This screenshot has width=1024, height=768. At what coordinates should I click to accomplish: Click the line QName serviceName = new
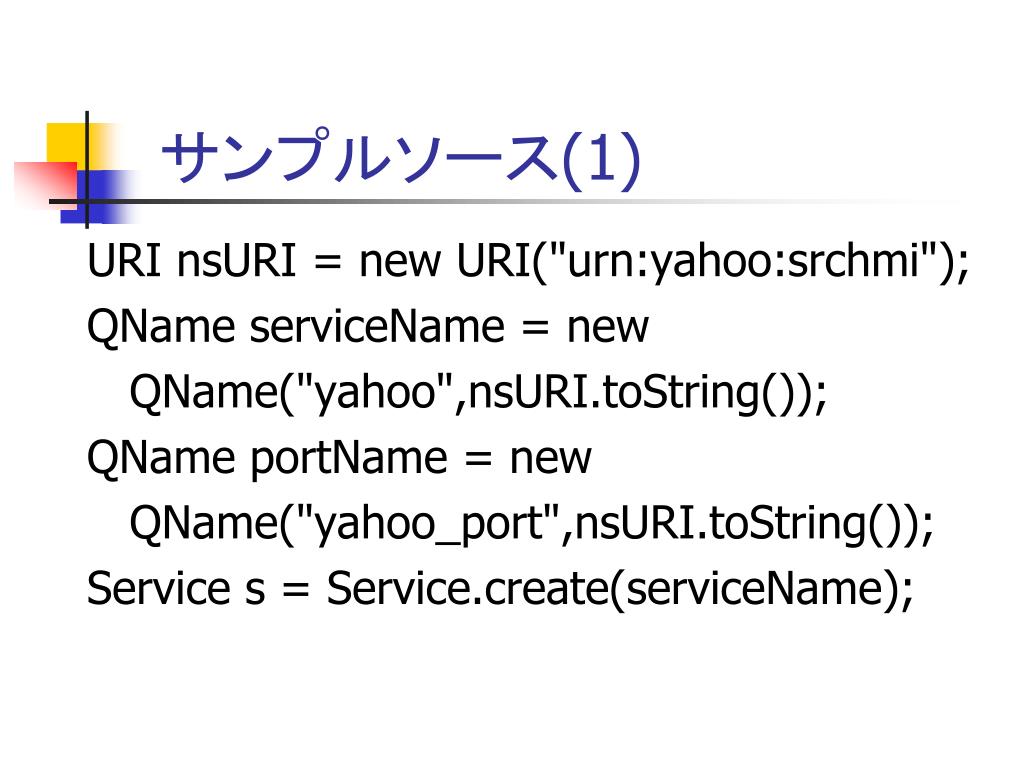(x=368, y=327)
